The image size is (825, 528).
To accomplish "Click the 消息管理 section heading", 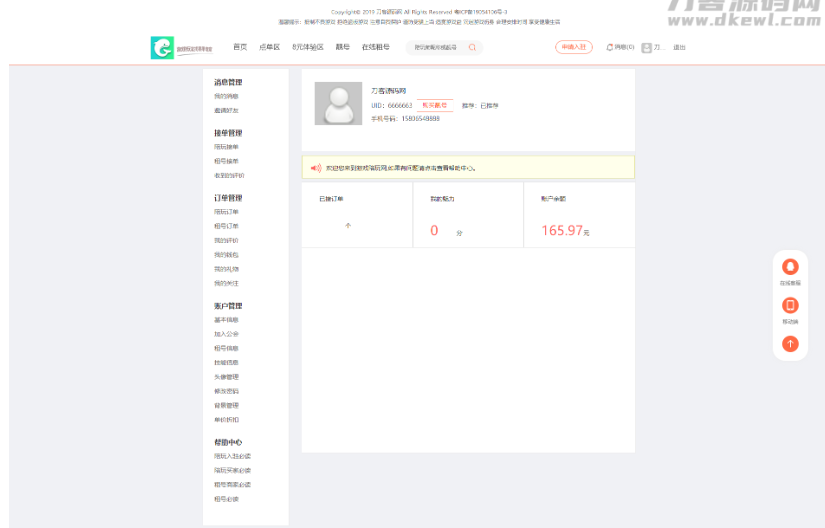I will (x=228, y=82).
